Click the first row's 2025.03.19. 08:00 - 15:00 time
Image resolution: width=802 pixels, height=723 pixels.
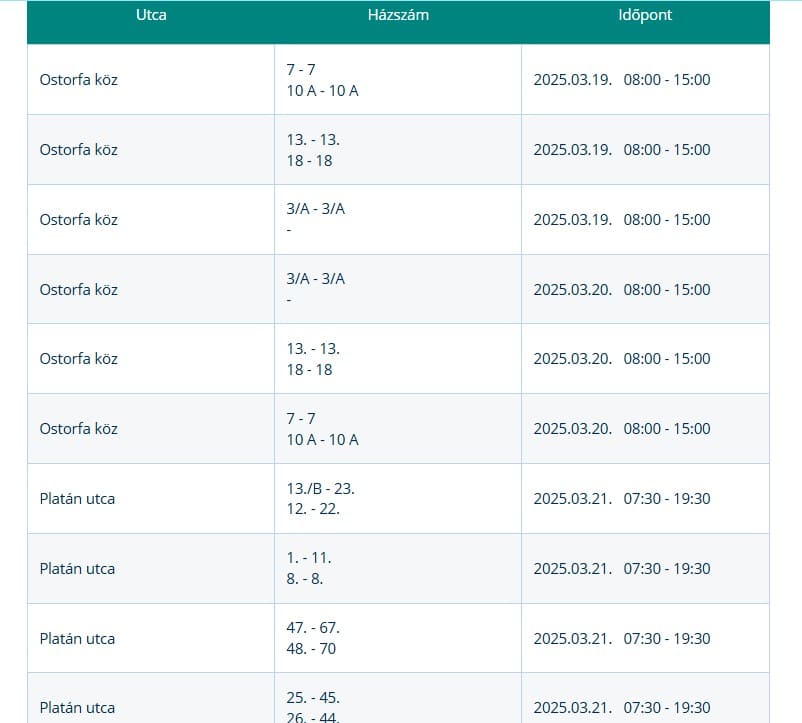622,80
